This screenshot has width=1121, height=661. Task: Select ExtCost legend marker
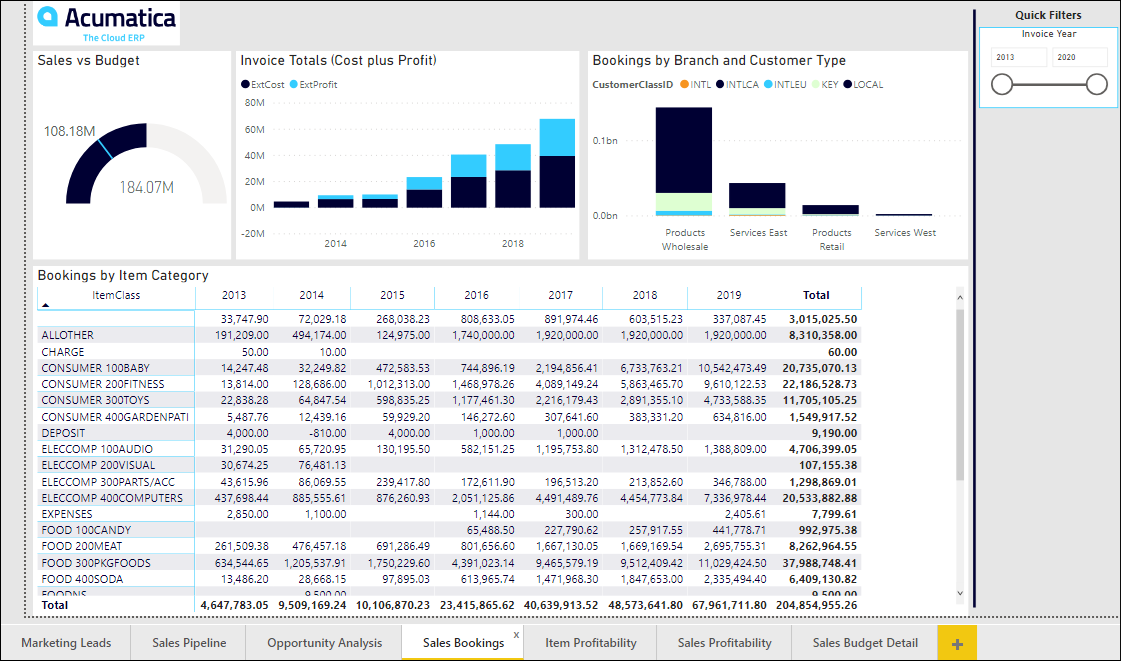(245, 85)
